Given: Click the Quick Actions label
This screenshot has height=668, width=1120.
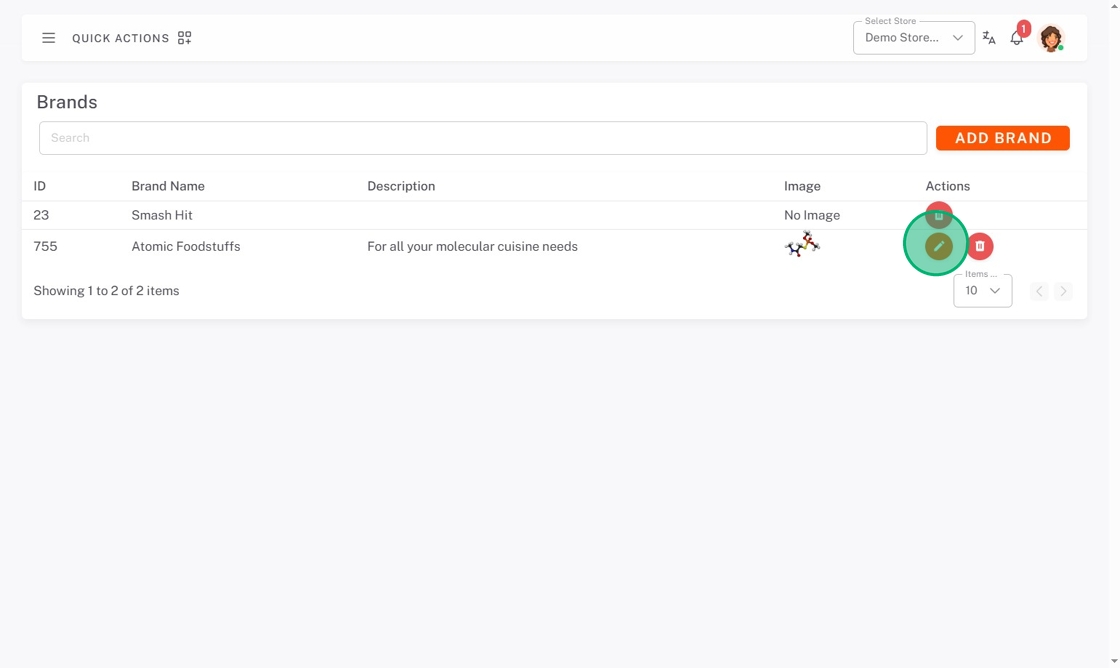Looking at the screenshot, I should (x=120, y=38).
